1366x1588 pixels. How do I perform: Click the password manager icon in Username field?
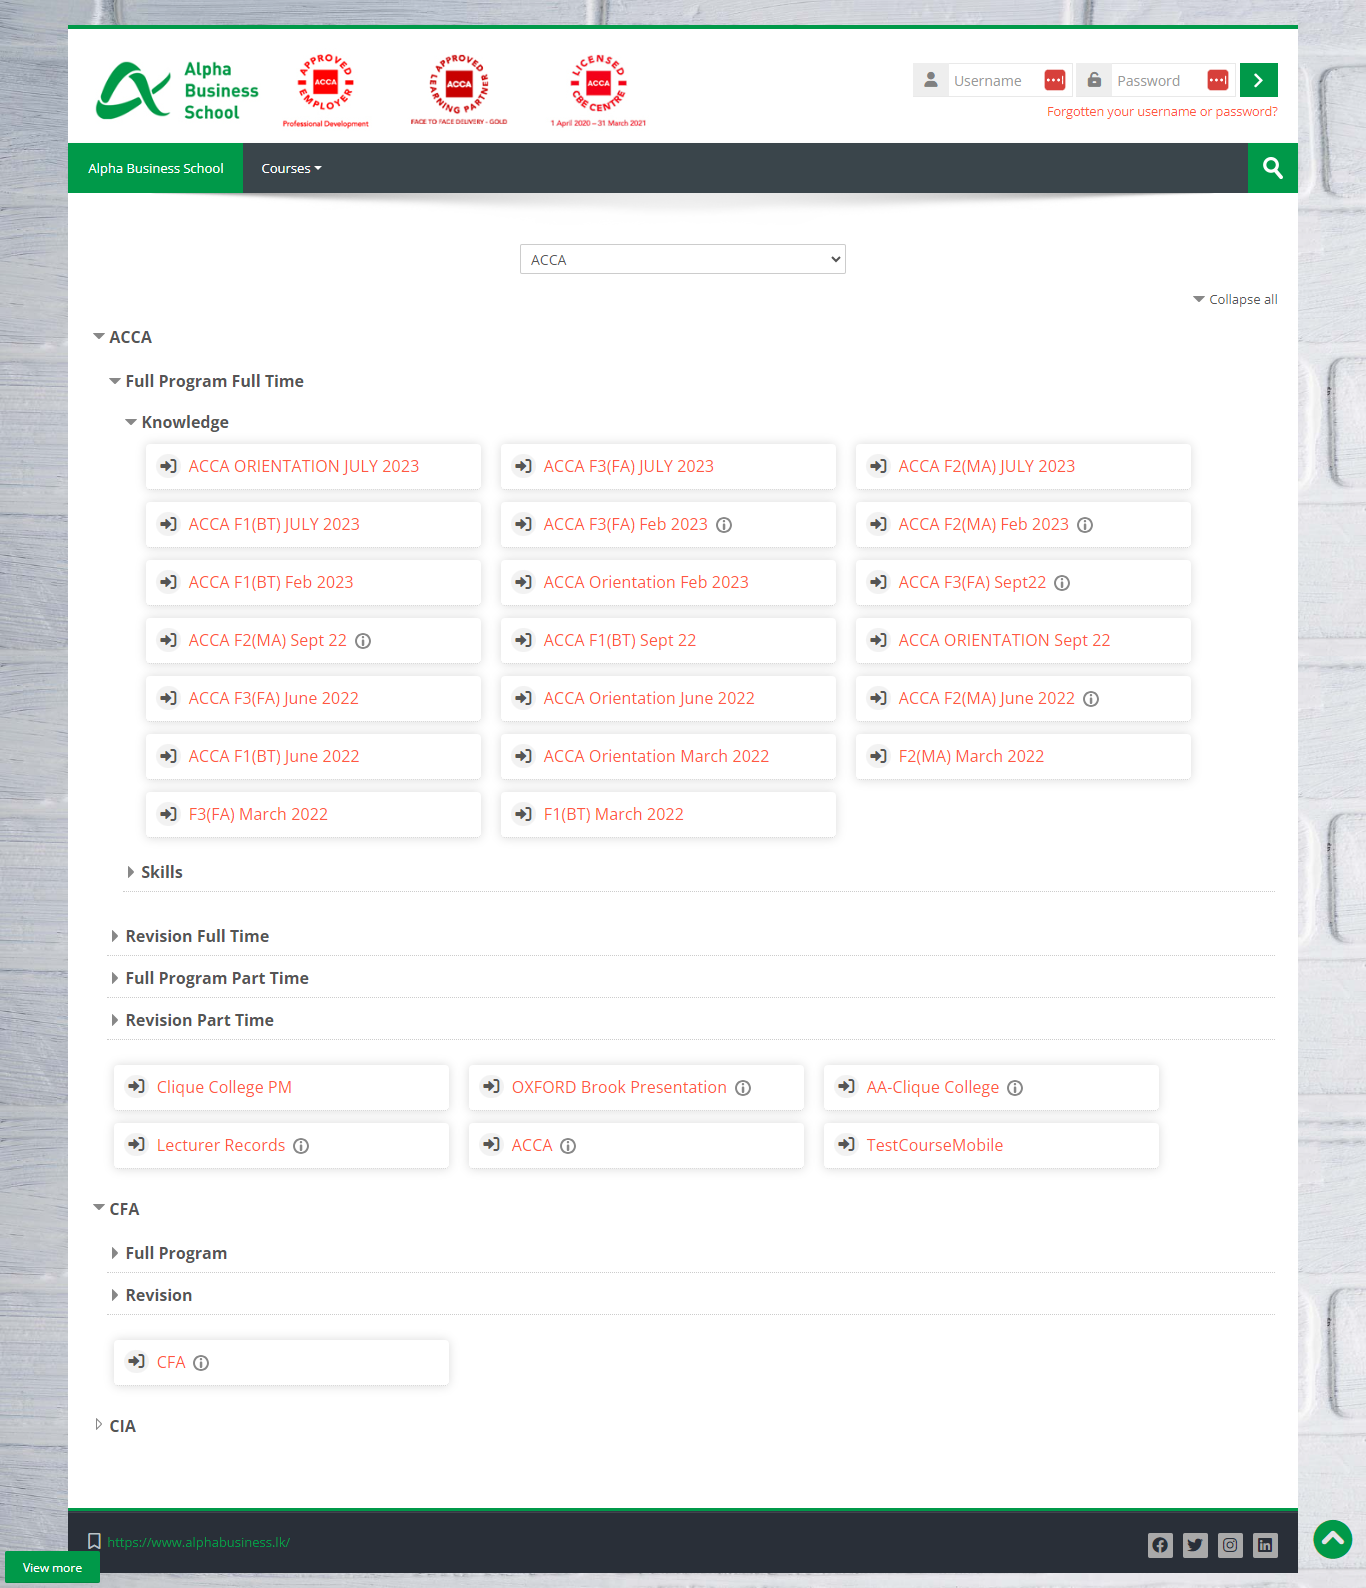click(x=1055, y=80)
